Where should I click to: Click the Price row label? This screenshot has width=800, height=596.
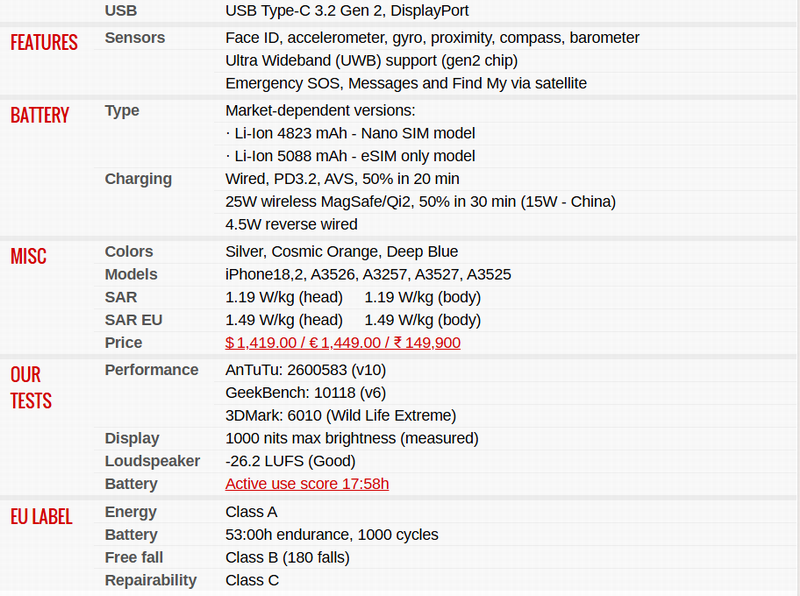coord(123,343)
